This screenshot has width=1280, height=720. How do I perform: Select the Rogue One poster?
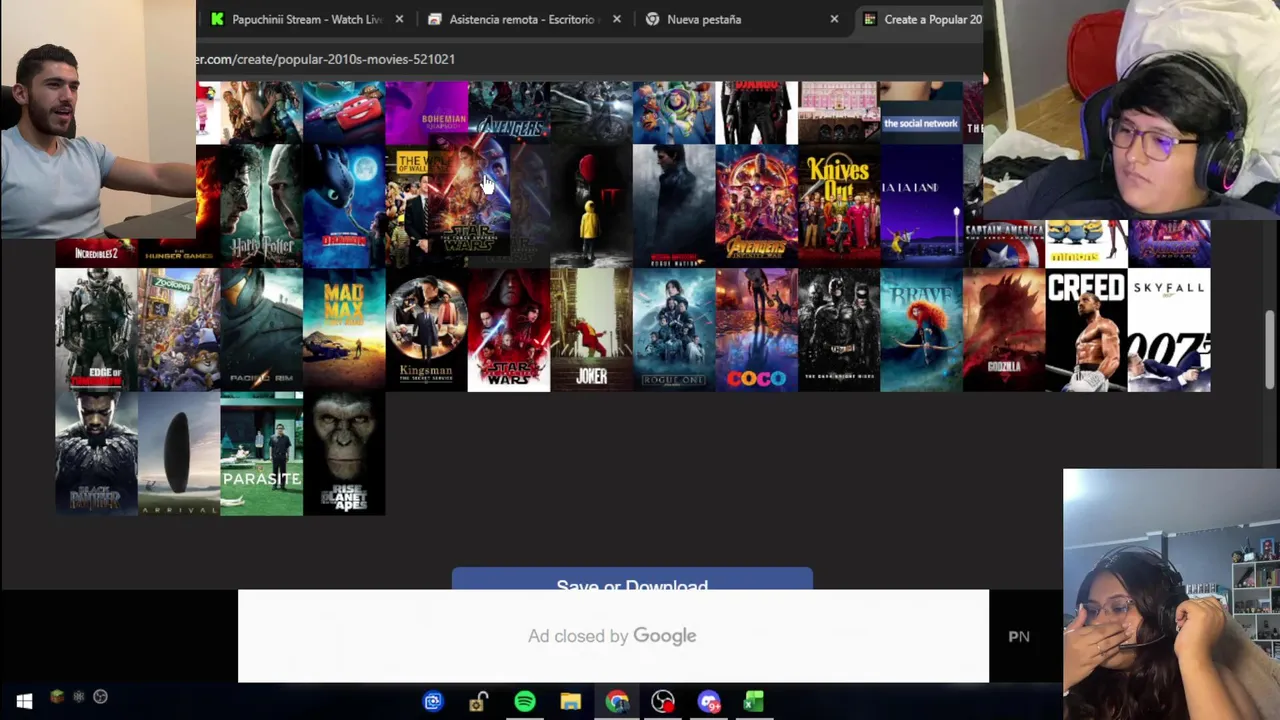tap(673, 330)
